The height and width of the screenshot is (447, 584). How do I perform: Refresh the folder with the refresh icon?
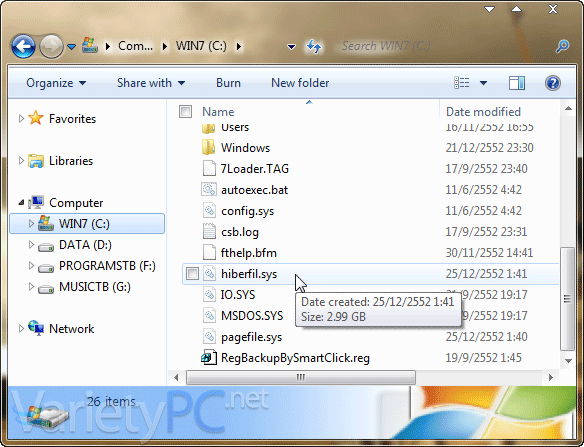click(314, 46)
